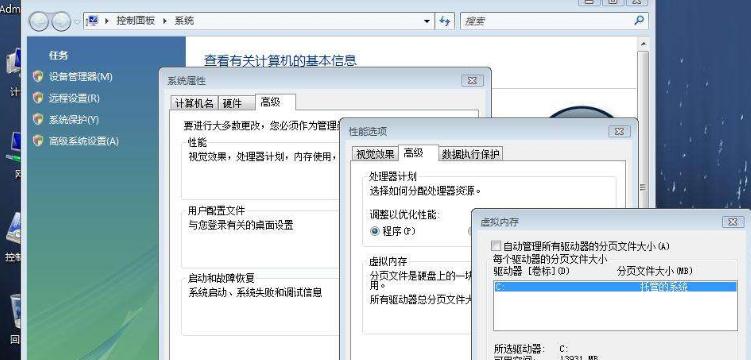Switch to the 数据执行保护 tab
The height and width of the screenshot is (360, 751).
pos(470,154)
